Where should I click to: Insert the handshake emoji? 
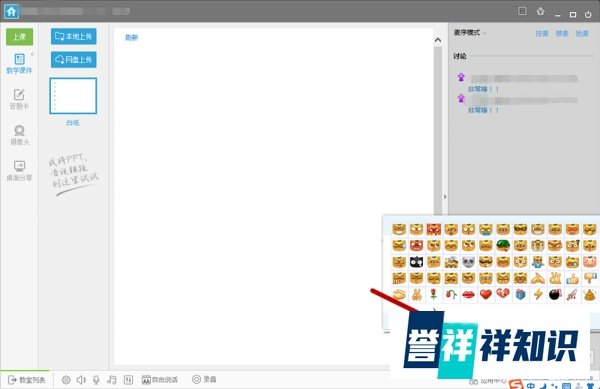click(x=399, y=295)
